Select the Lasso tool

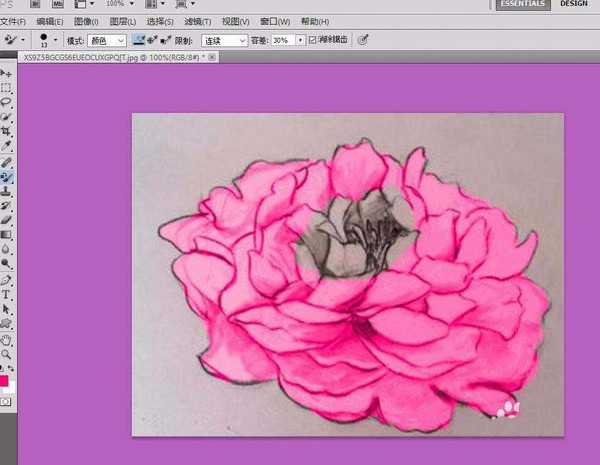click(x=6, y=102)
